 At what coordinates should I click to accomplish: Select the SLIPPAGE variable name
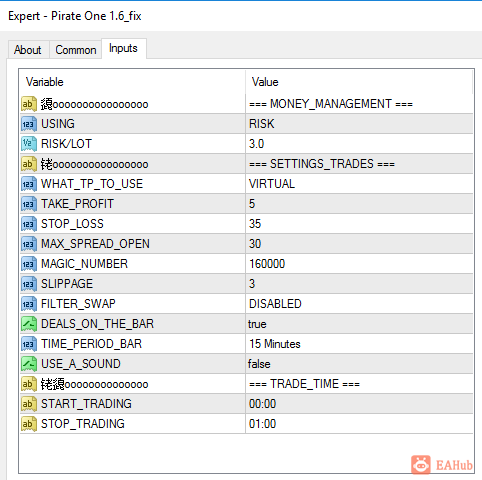point(67,284)
